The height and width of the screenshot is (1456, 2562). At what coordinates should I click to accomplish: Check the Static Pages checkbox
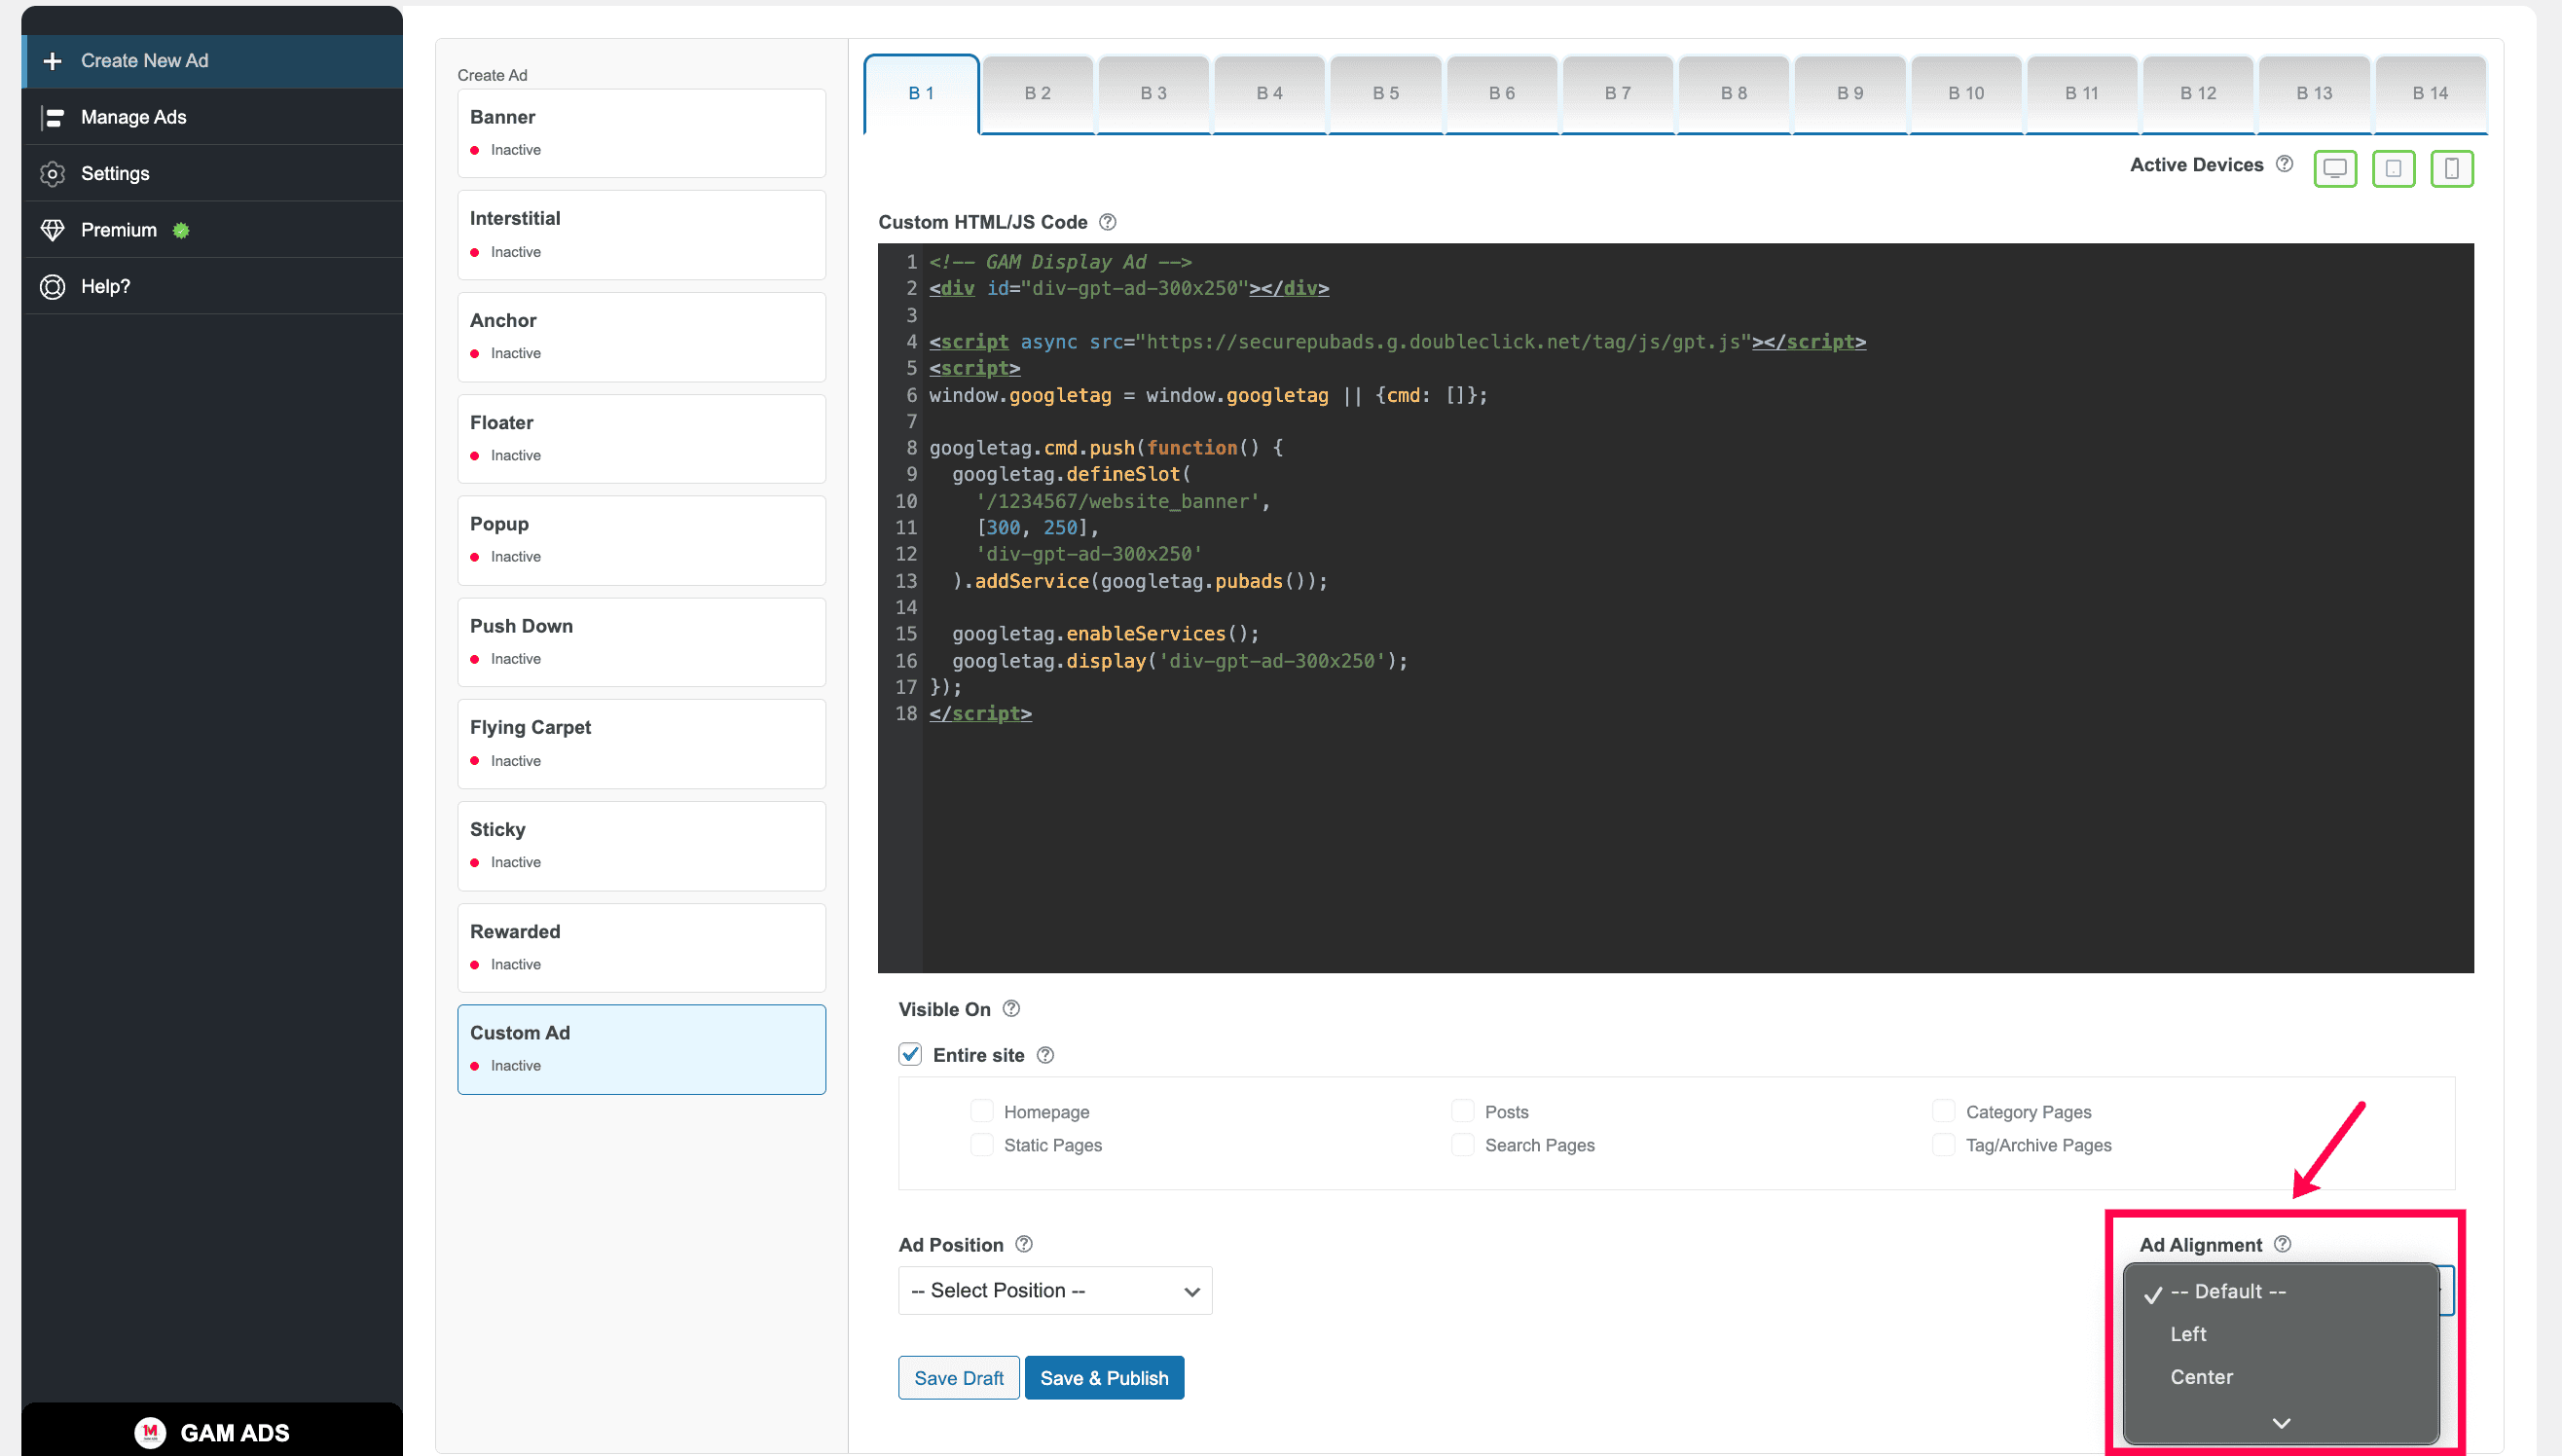tap(982, 1144)
